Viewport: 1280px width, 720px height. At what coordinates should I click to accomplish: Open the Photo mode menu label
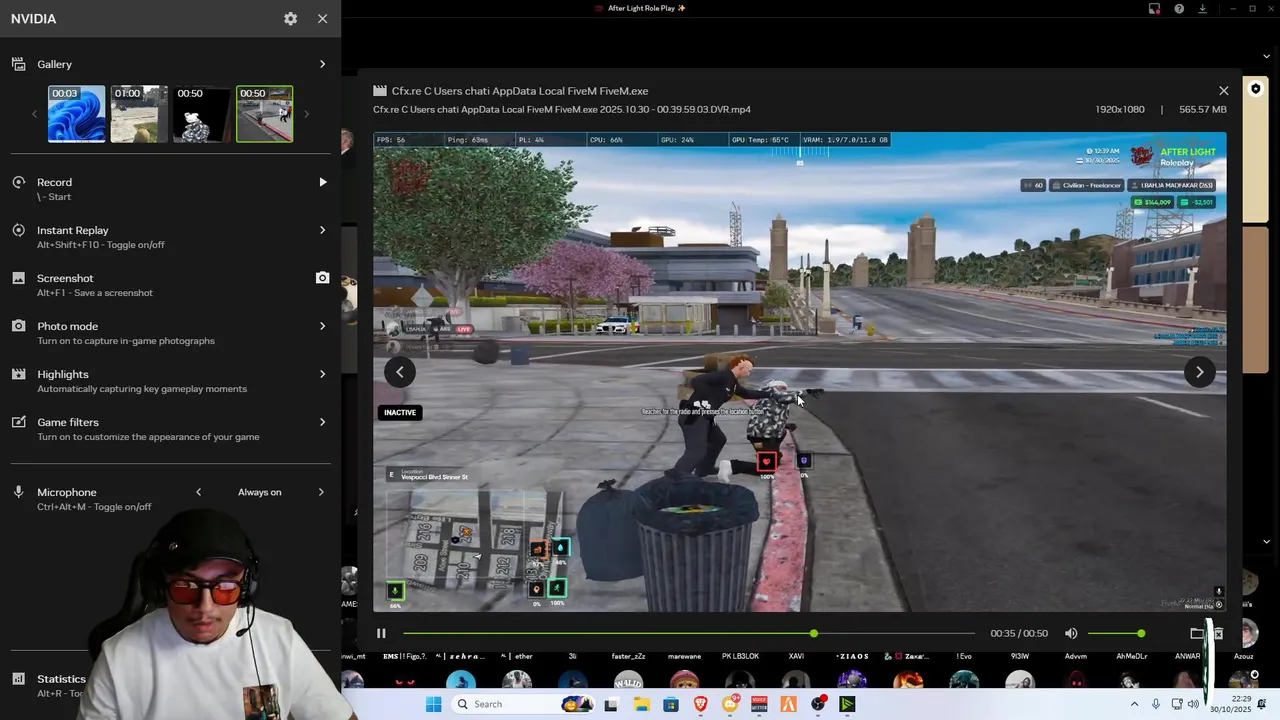coord(67,326)
